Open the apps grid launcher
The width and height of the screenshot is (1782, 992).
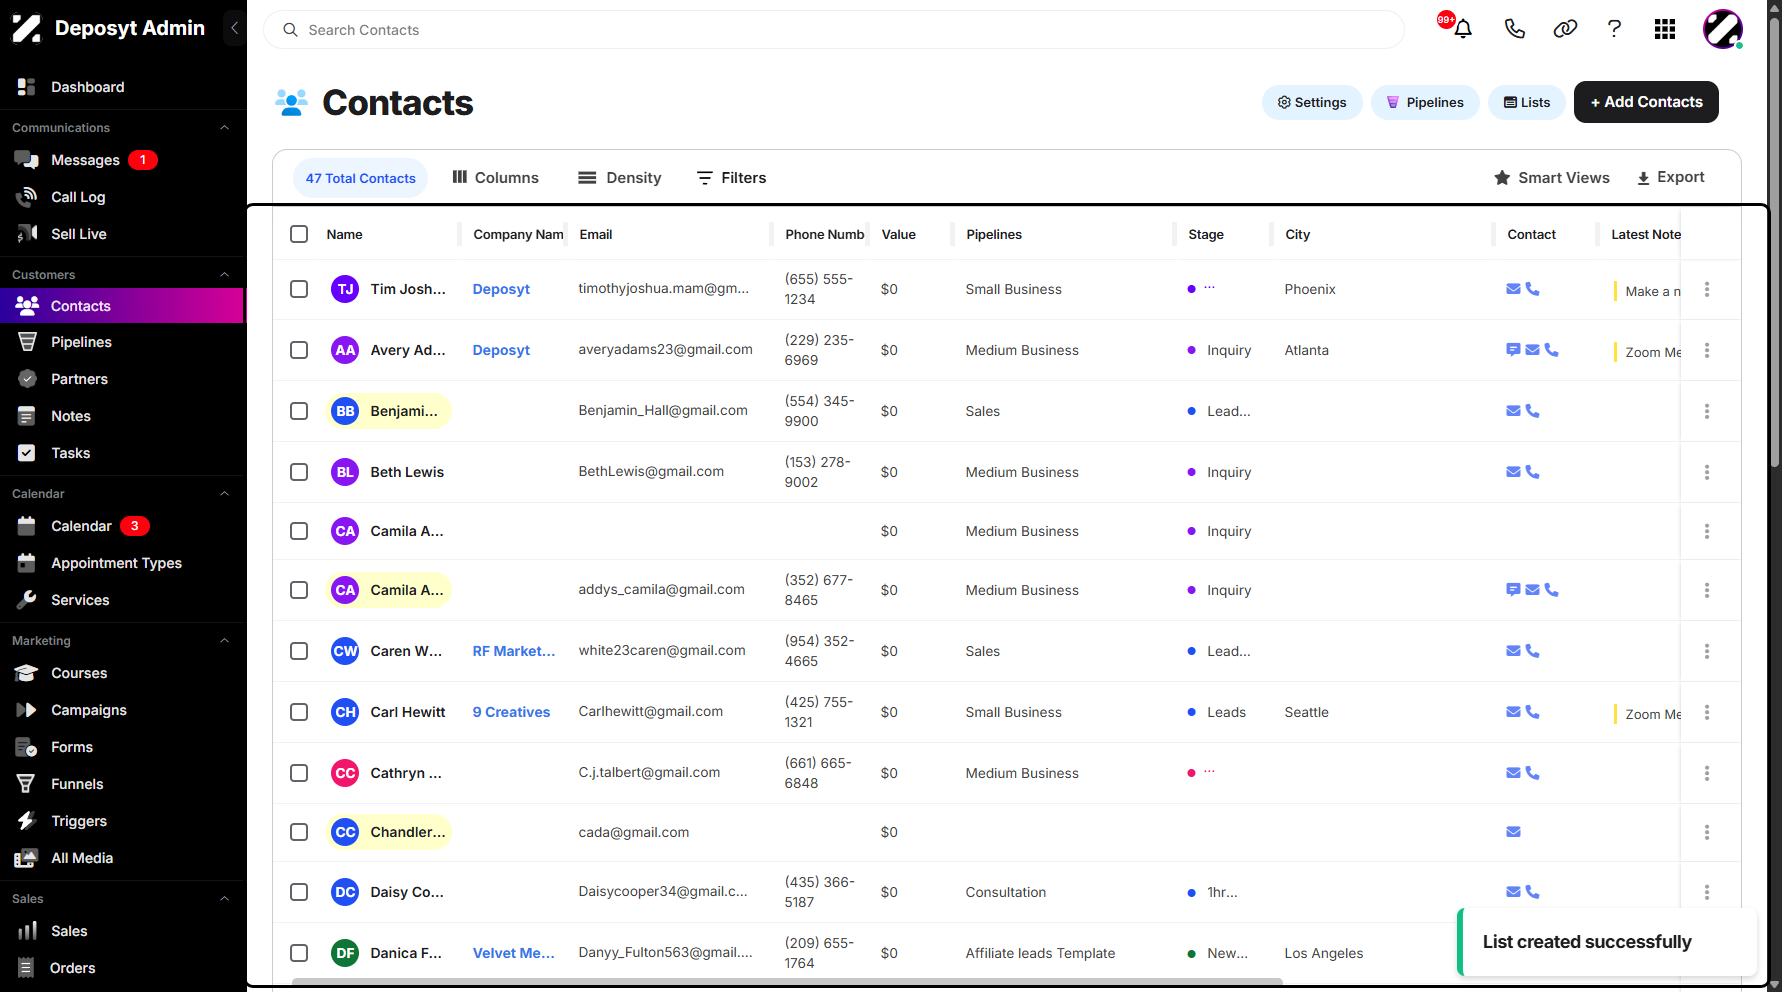pos(1665,29)
